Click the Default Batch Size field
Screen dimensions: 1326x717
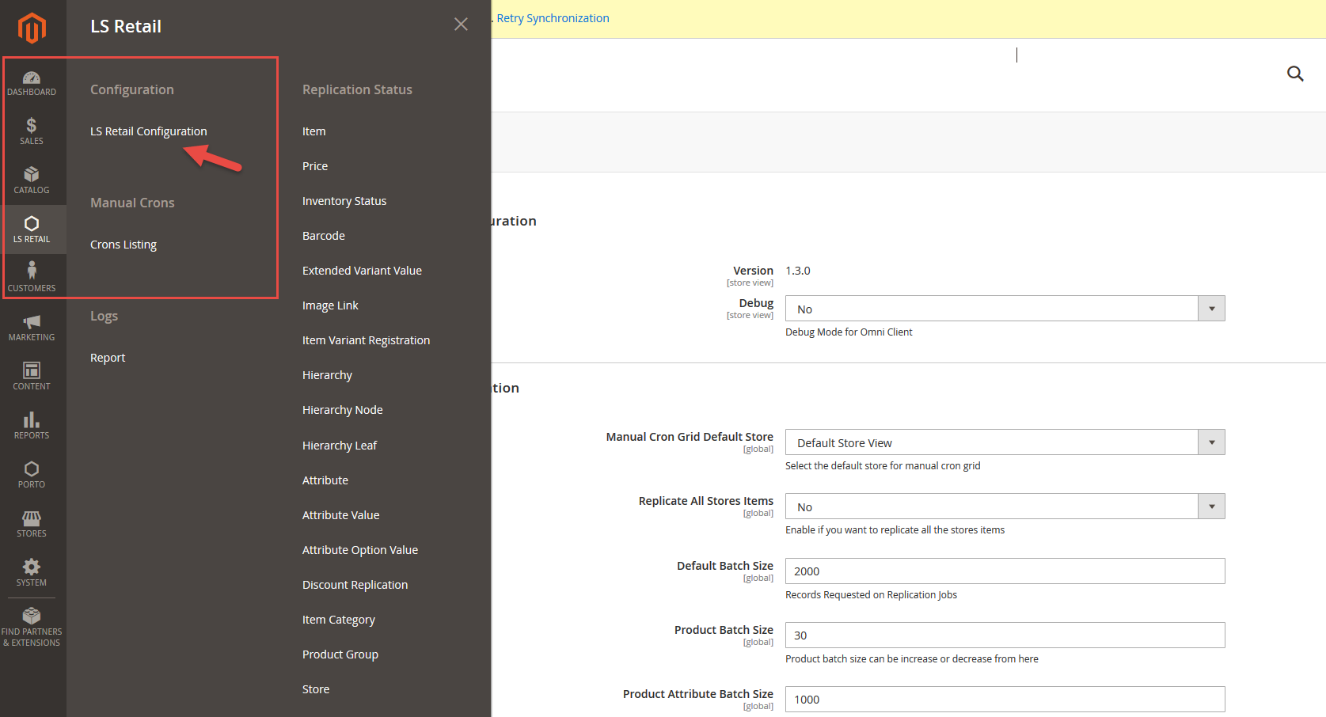coord(1004,571)
